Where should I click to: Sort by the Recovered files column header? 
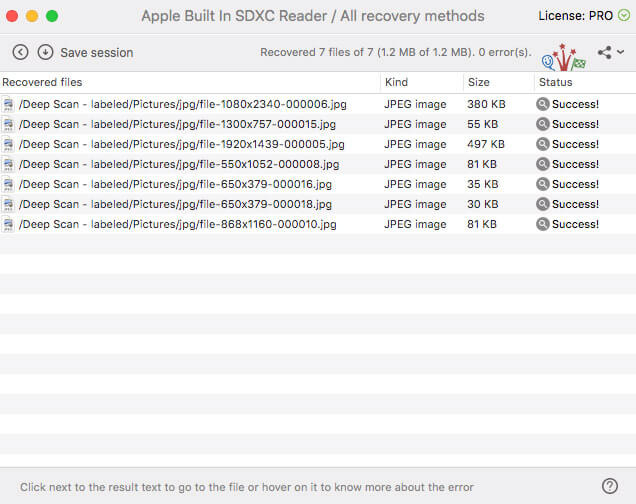click(x=42, y=82)
